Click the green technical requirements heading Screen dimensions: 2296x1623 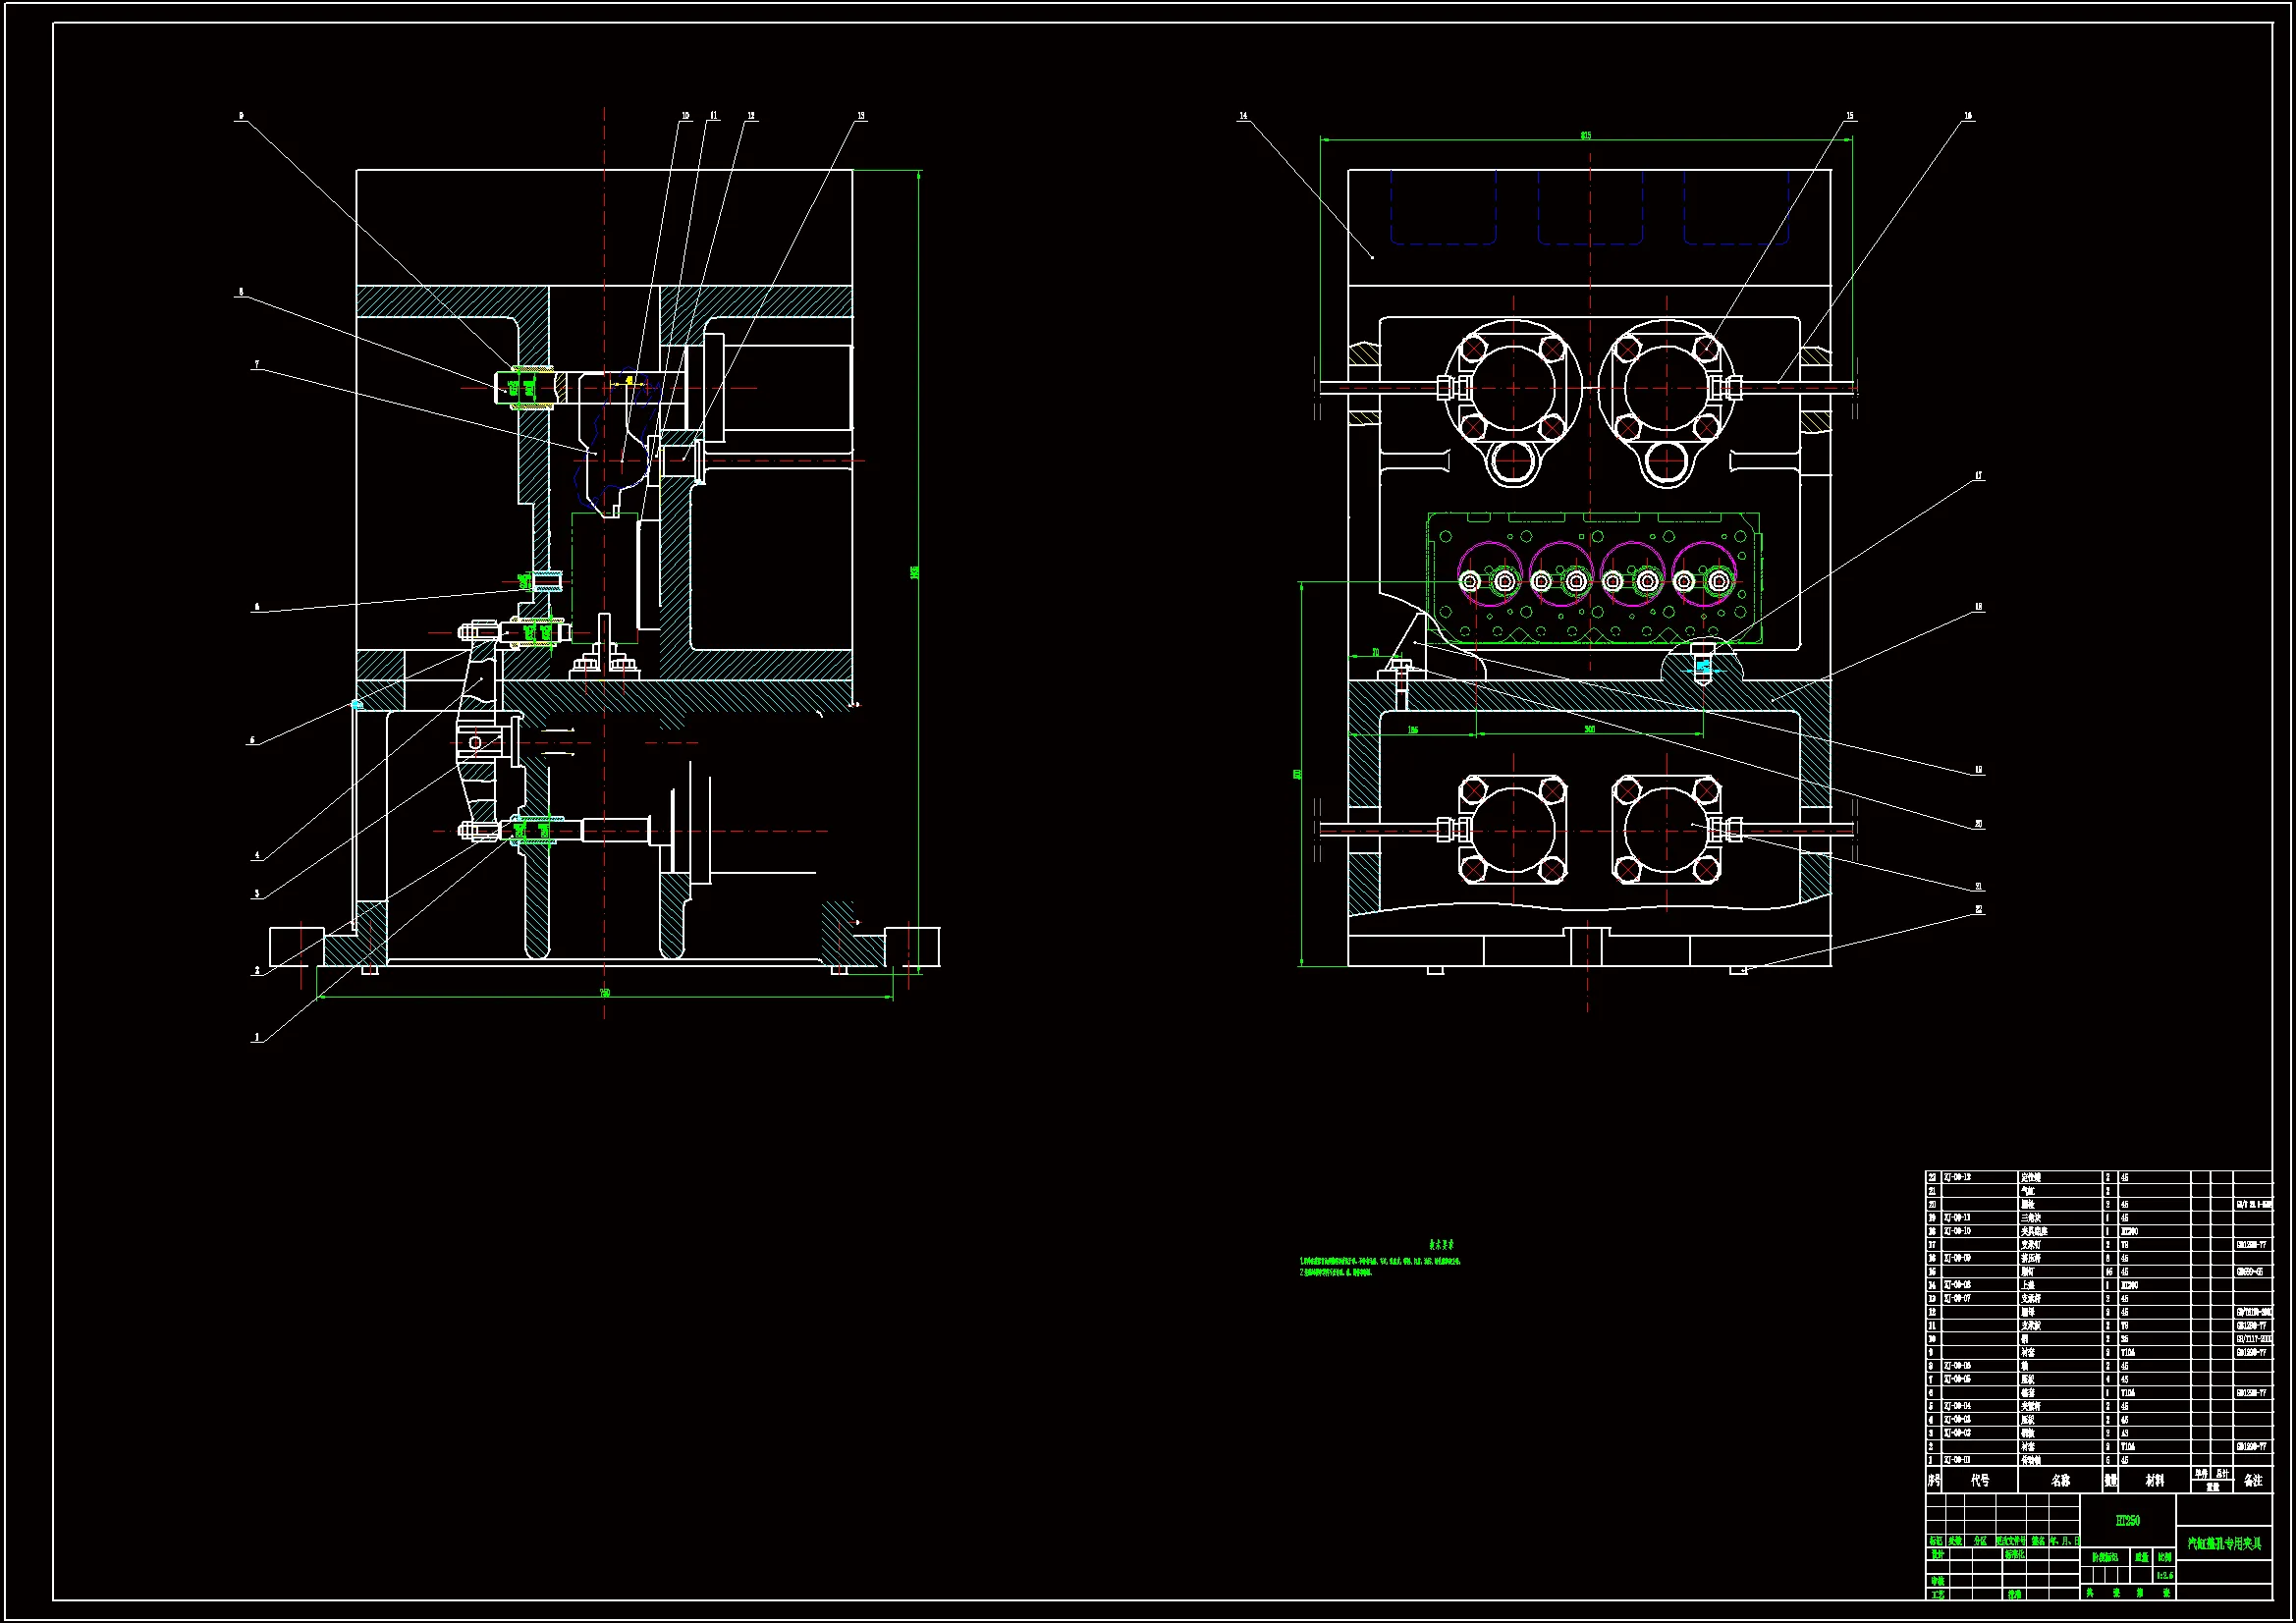point(1441,1245)
